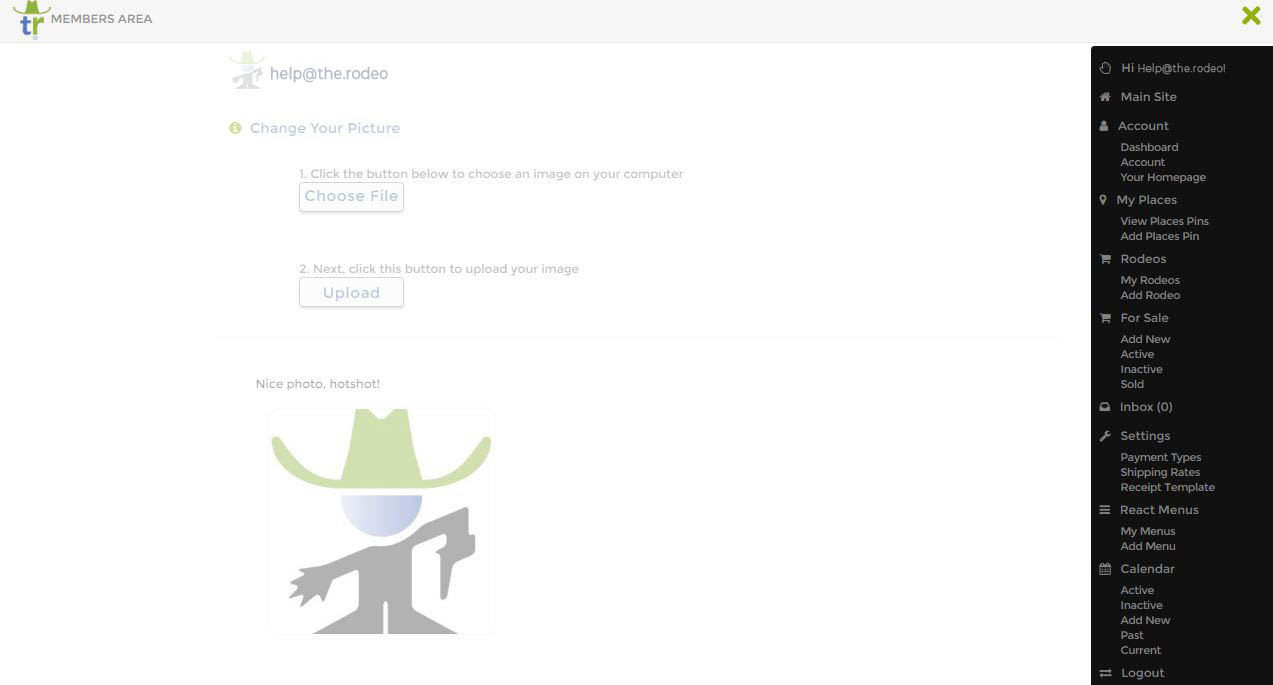Click the home icon beside Main Site
Image resolution: width=1273 pixels, height=685 pixels.
[x=1105, y=97]
